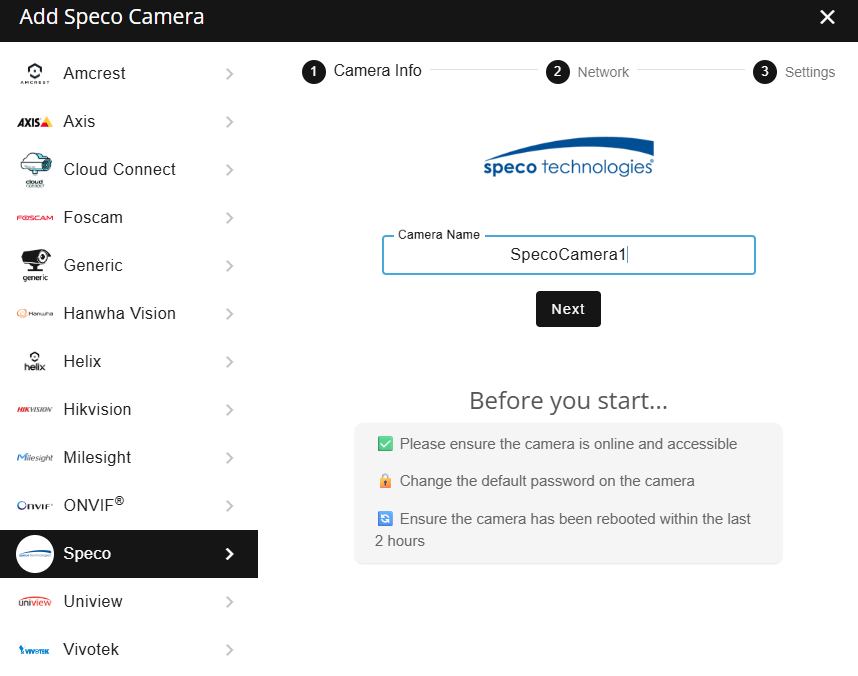This screenshot has width=858, height=676.
Task: Go to step 2 Network
Action: (587, 72)
